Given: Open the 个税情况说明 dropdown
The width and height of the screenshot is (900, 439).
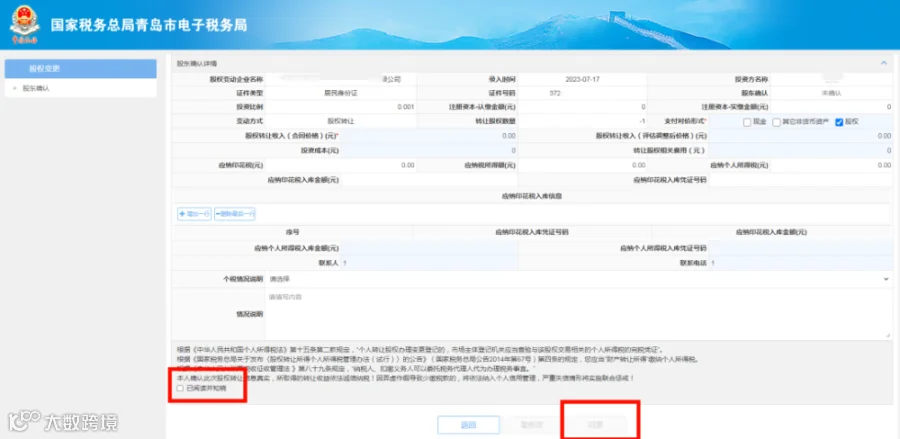Looking at the screenshot, I should point(579,279).
